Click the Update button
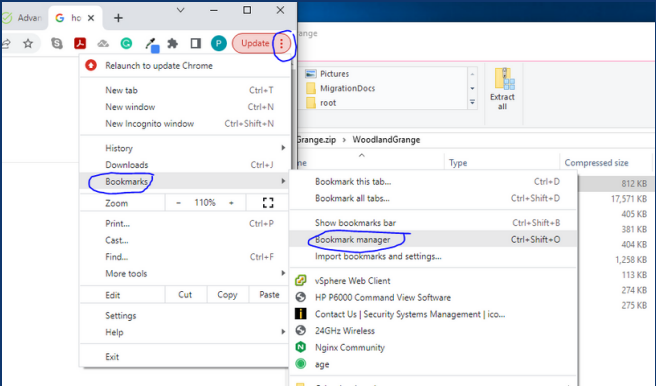This screenshot has height=386, width=656. coord(255,43)
